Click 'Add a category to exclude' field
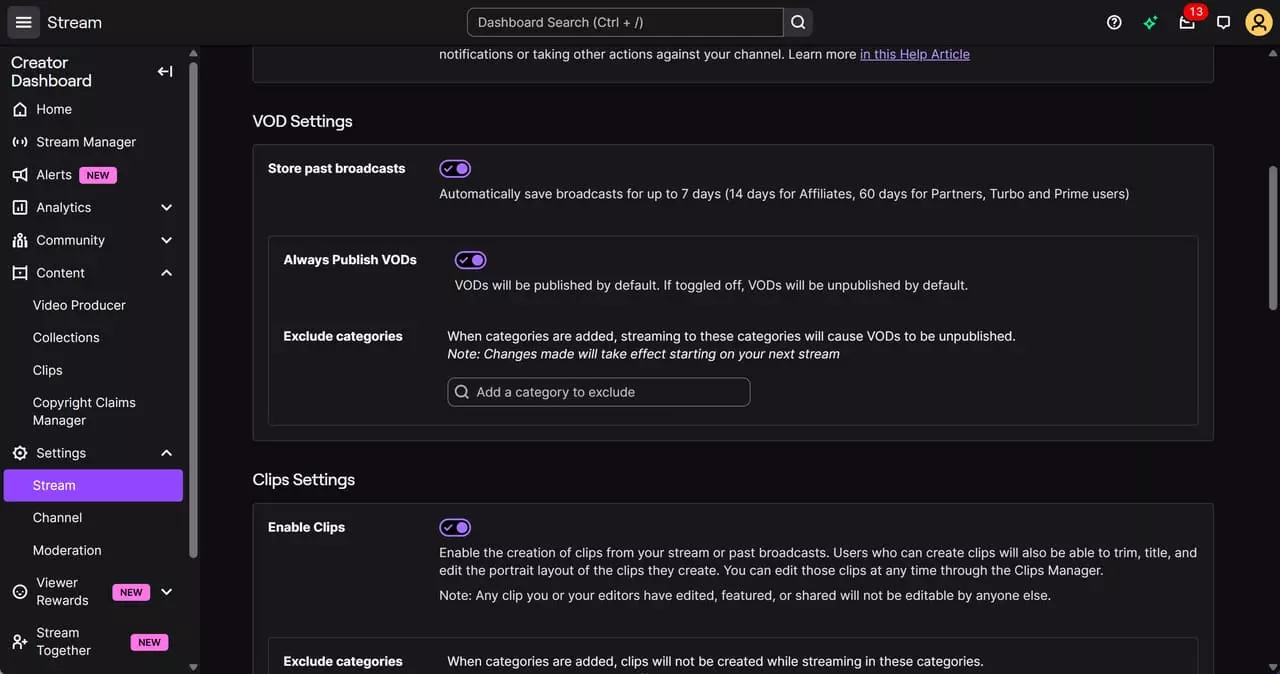Screen dimensions: 1280x674 (x=599, y=392)
